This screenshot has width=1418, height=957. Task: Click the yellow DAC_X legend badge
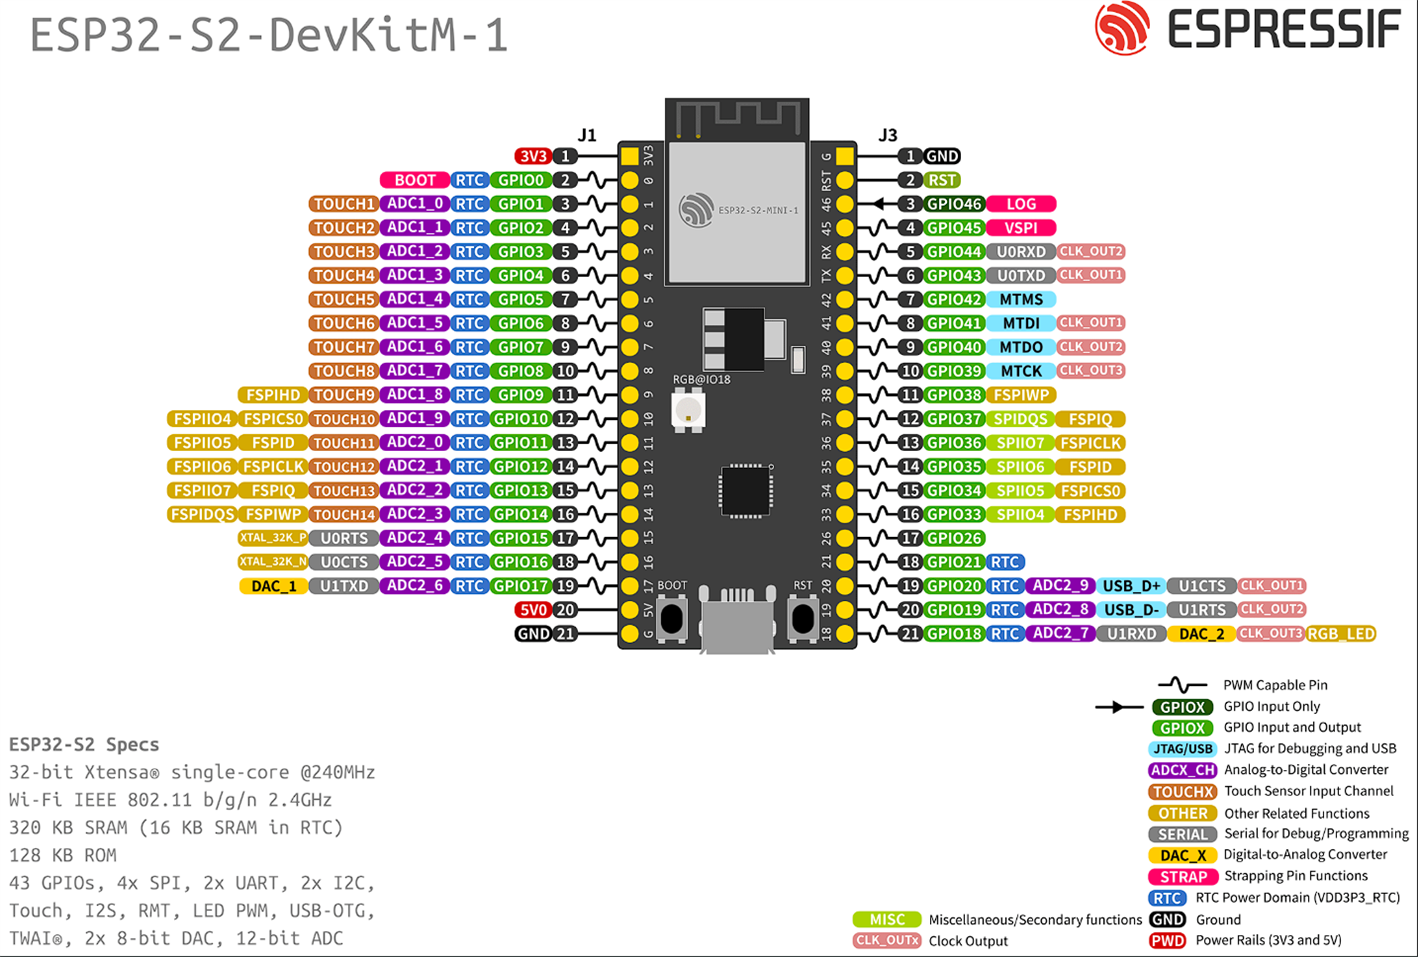click(x=1182, y=855)
